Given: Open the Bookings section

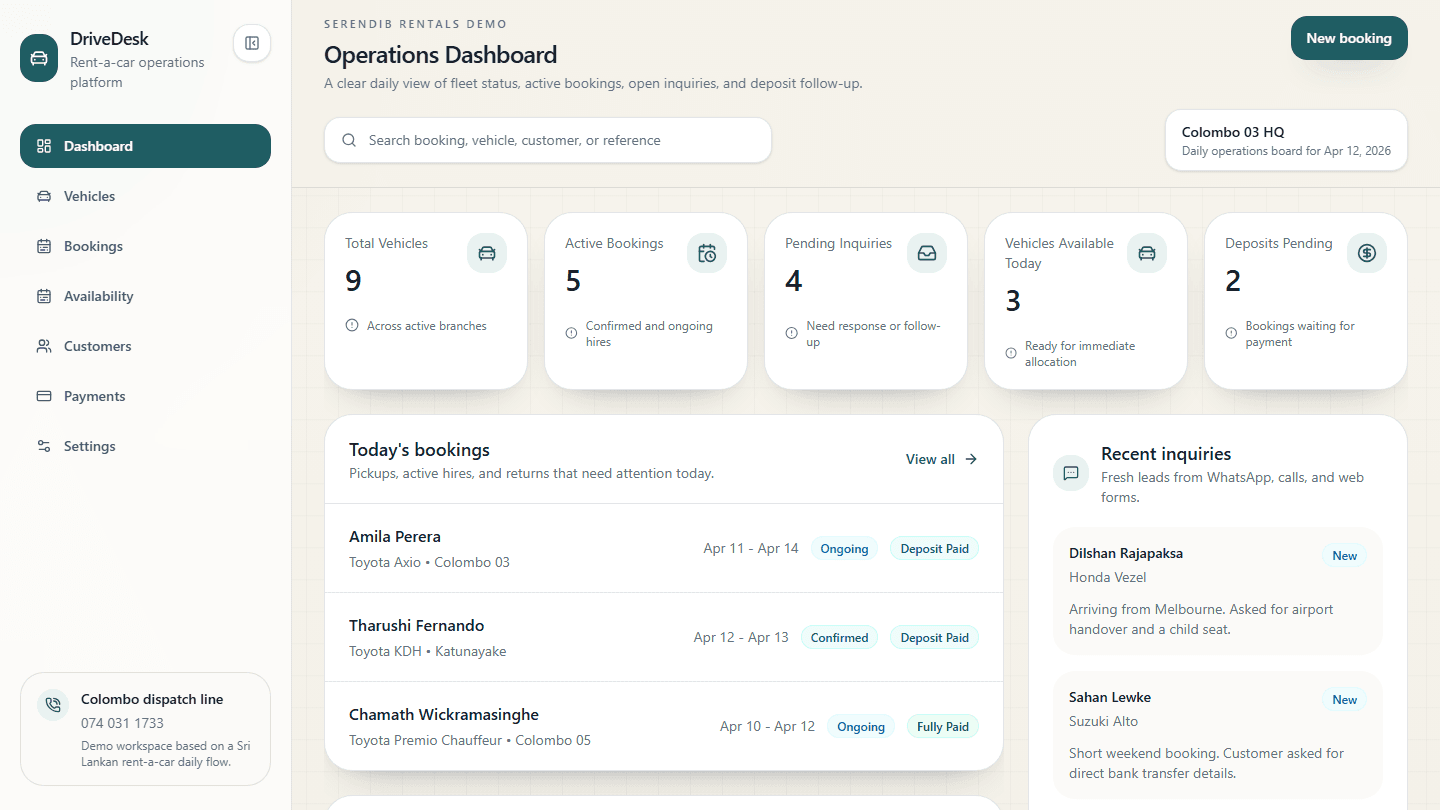Looking at the screenshot, I should pos(145,246).
